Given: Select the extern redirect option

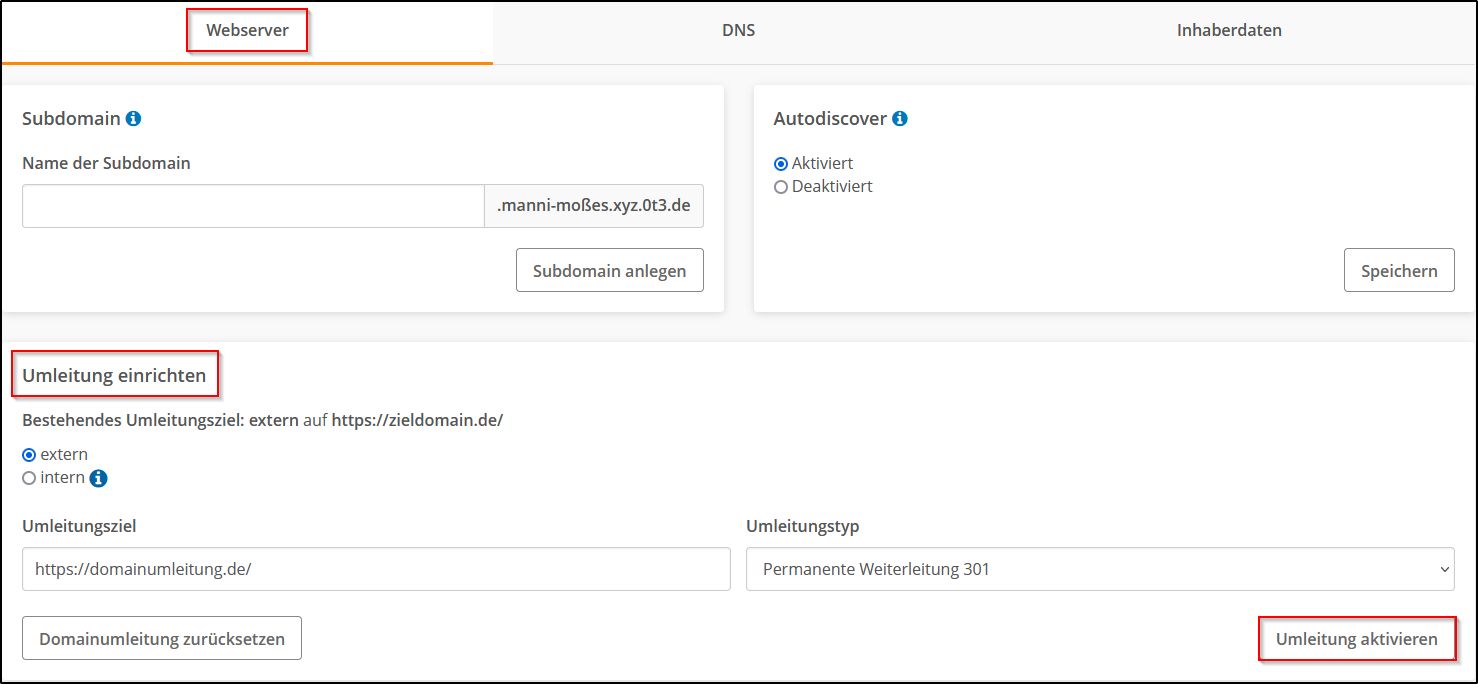Looking at the screenshot, I should 29,454.
